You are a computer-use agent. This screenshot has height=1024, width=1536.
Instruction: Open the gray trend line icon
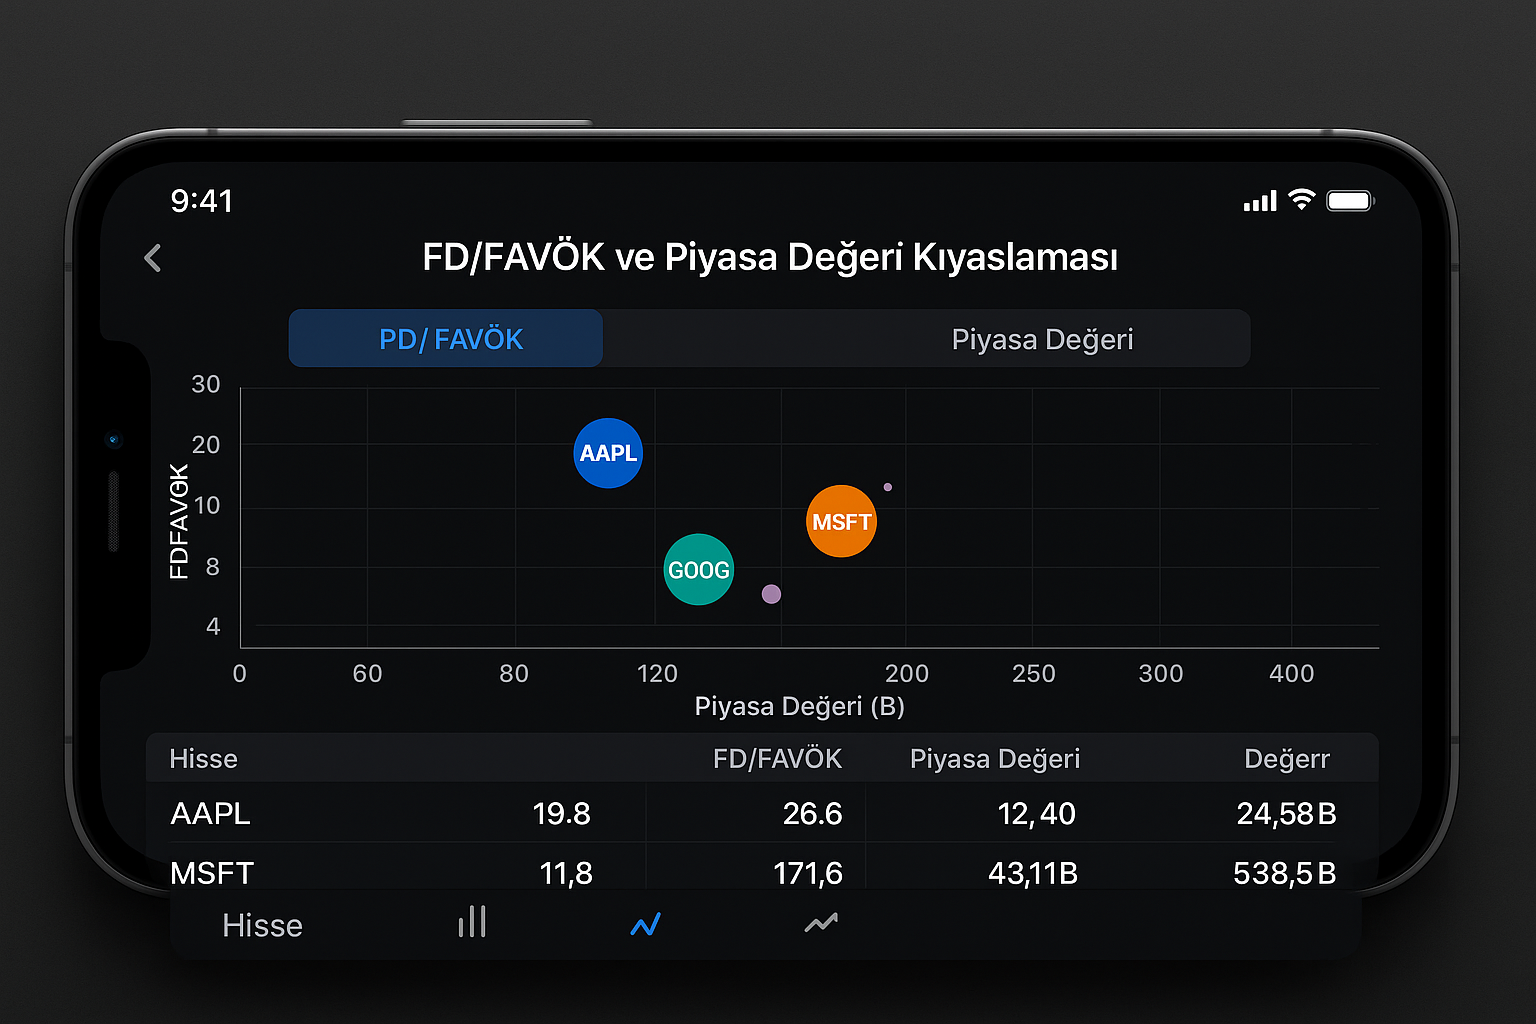(x=821, y=923)
